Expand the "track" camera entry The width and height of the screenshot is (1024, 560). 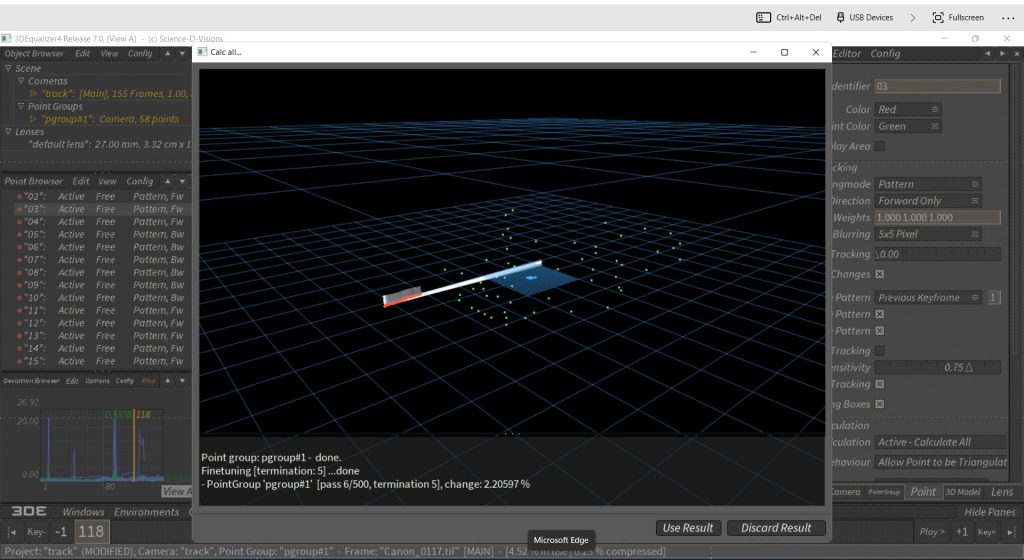[33, 93]
